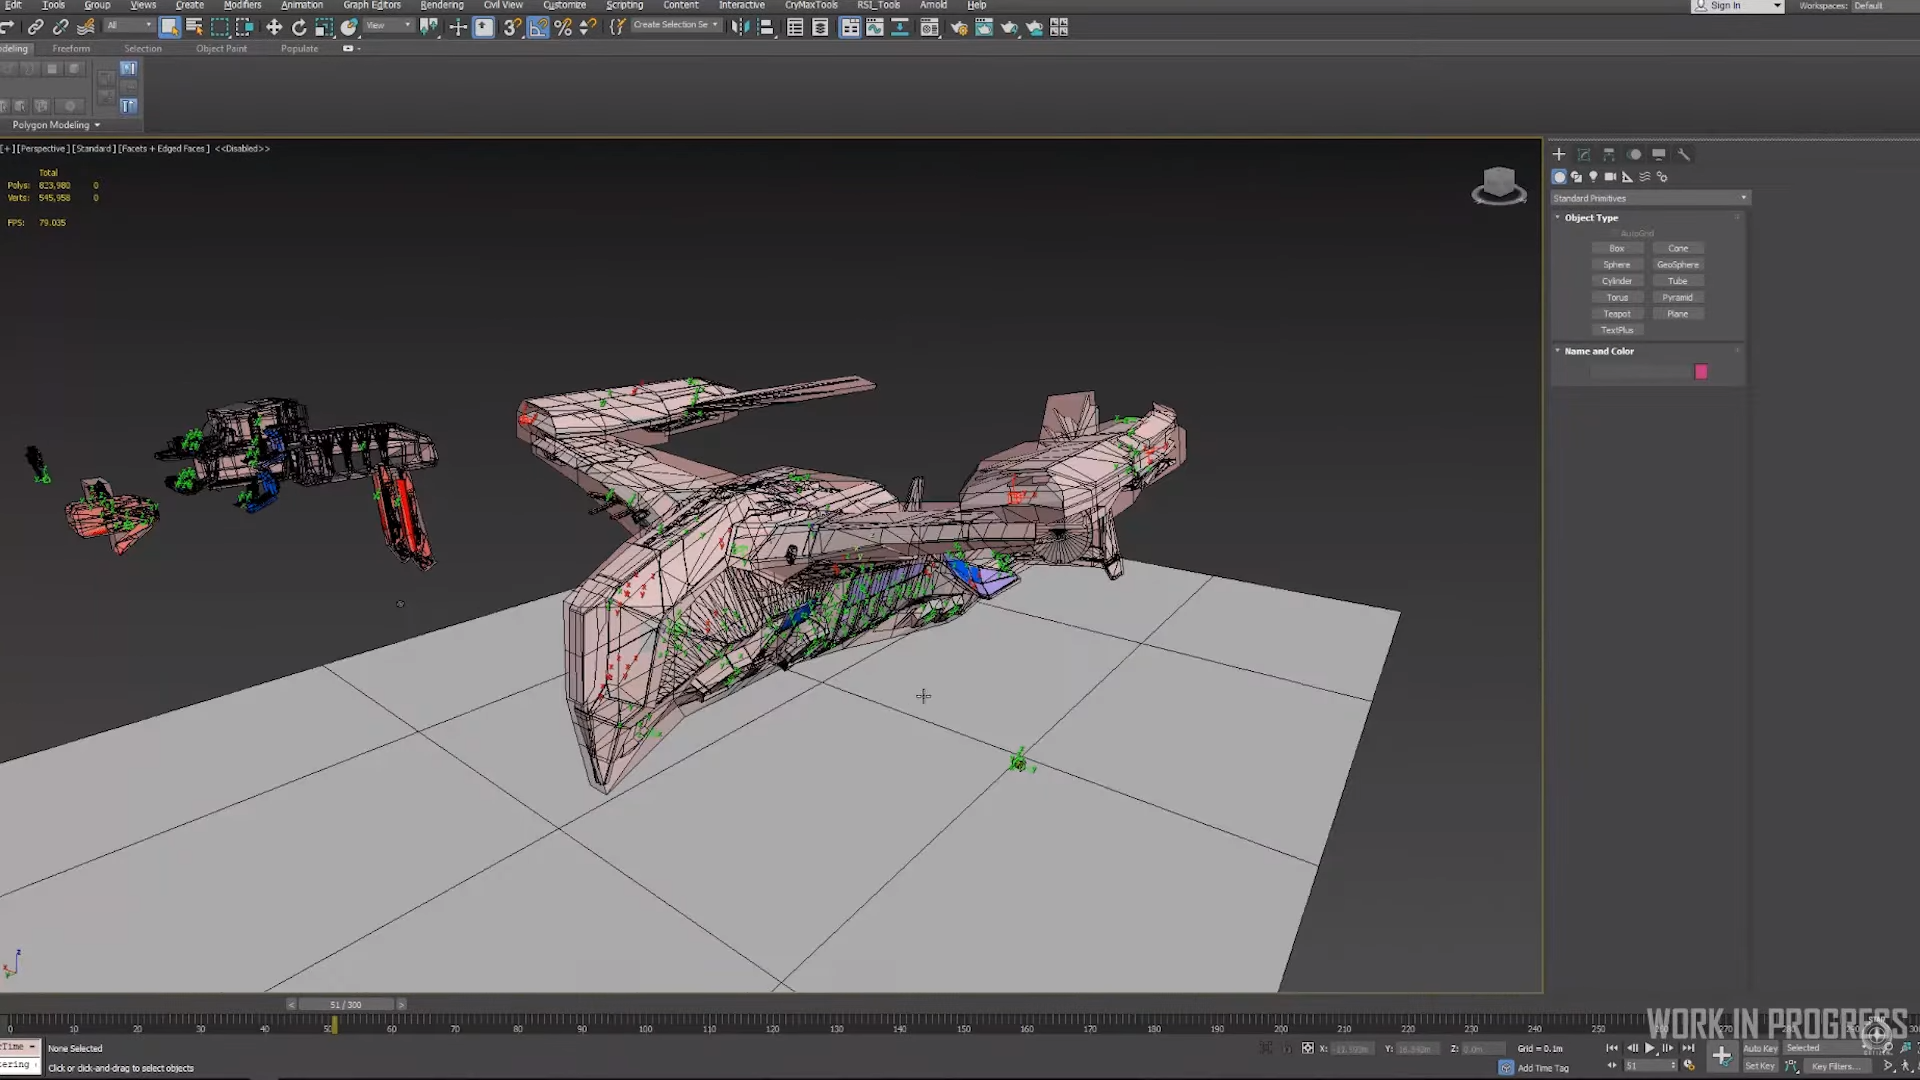Click the Teapot primitive button
The image size is (1920, 1080).
tap(1617, 314)
